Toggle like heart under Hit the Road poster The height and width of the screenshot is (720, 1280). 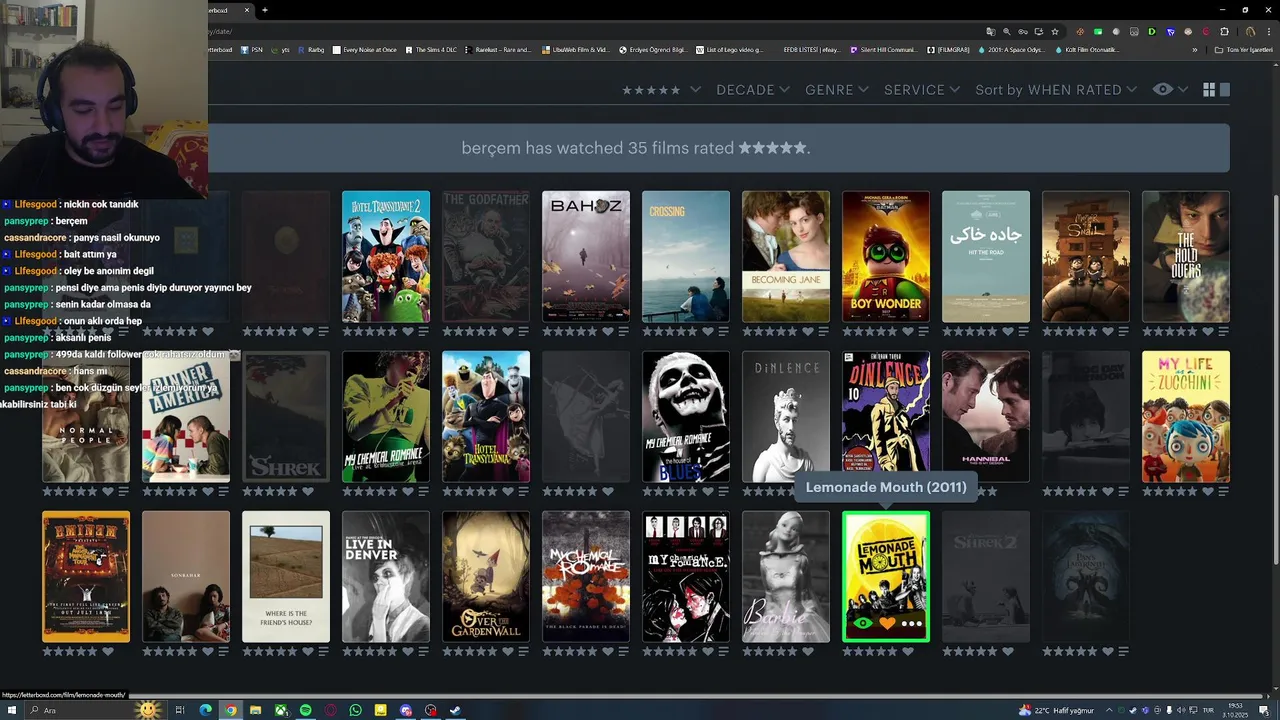click(1008, 331)
